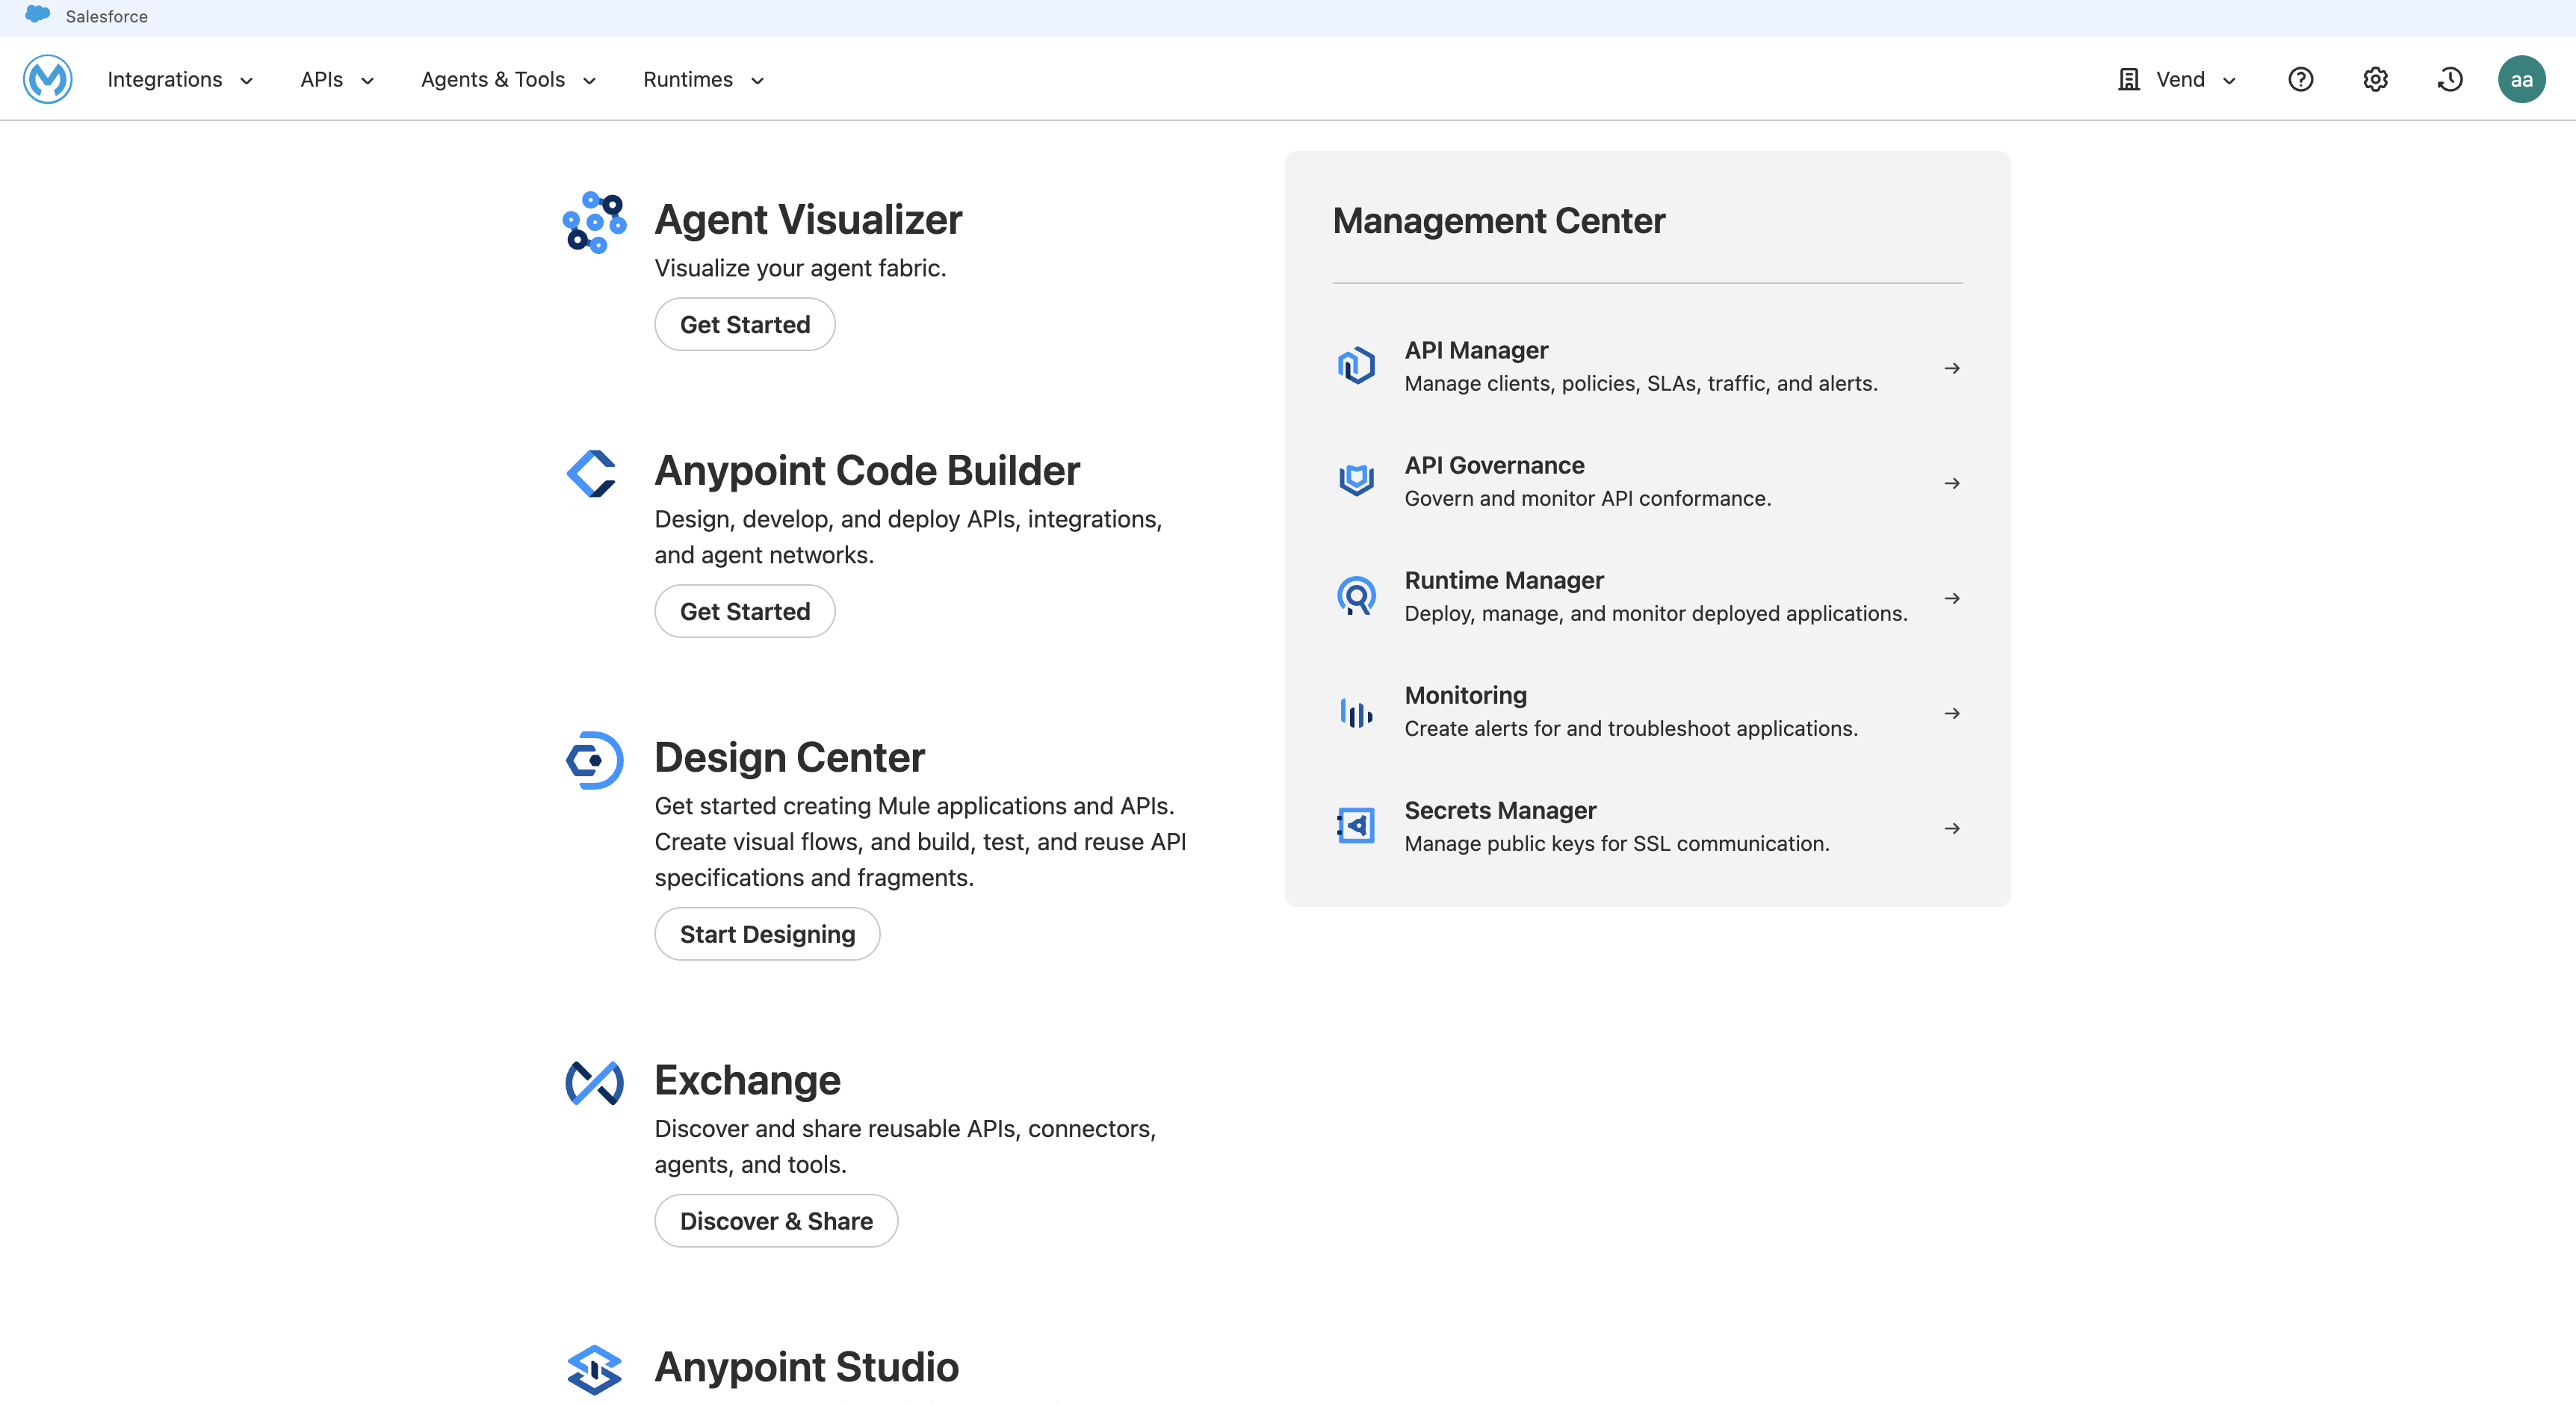Click the MuleSoft logo icon

(47, 79)
